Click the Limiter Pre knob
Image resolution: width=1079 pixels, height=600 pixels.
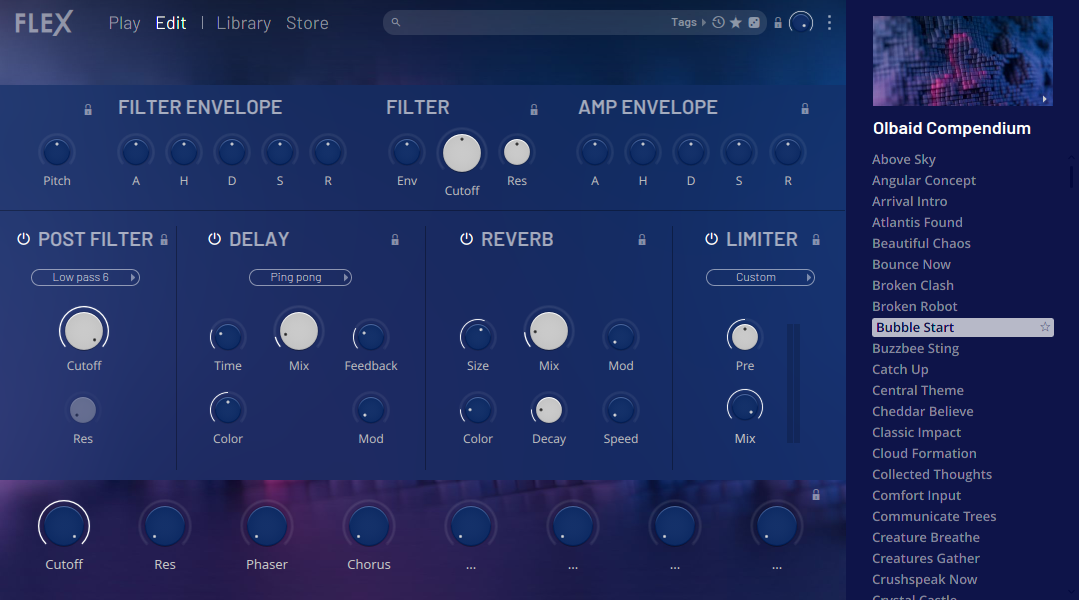(x=745, y=337)
